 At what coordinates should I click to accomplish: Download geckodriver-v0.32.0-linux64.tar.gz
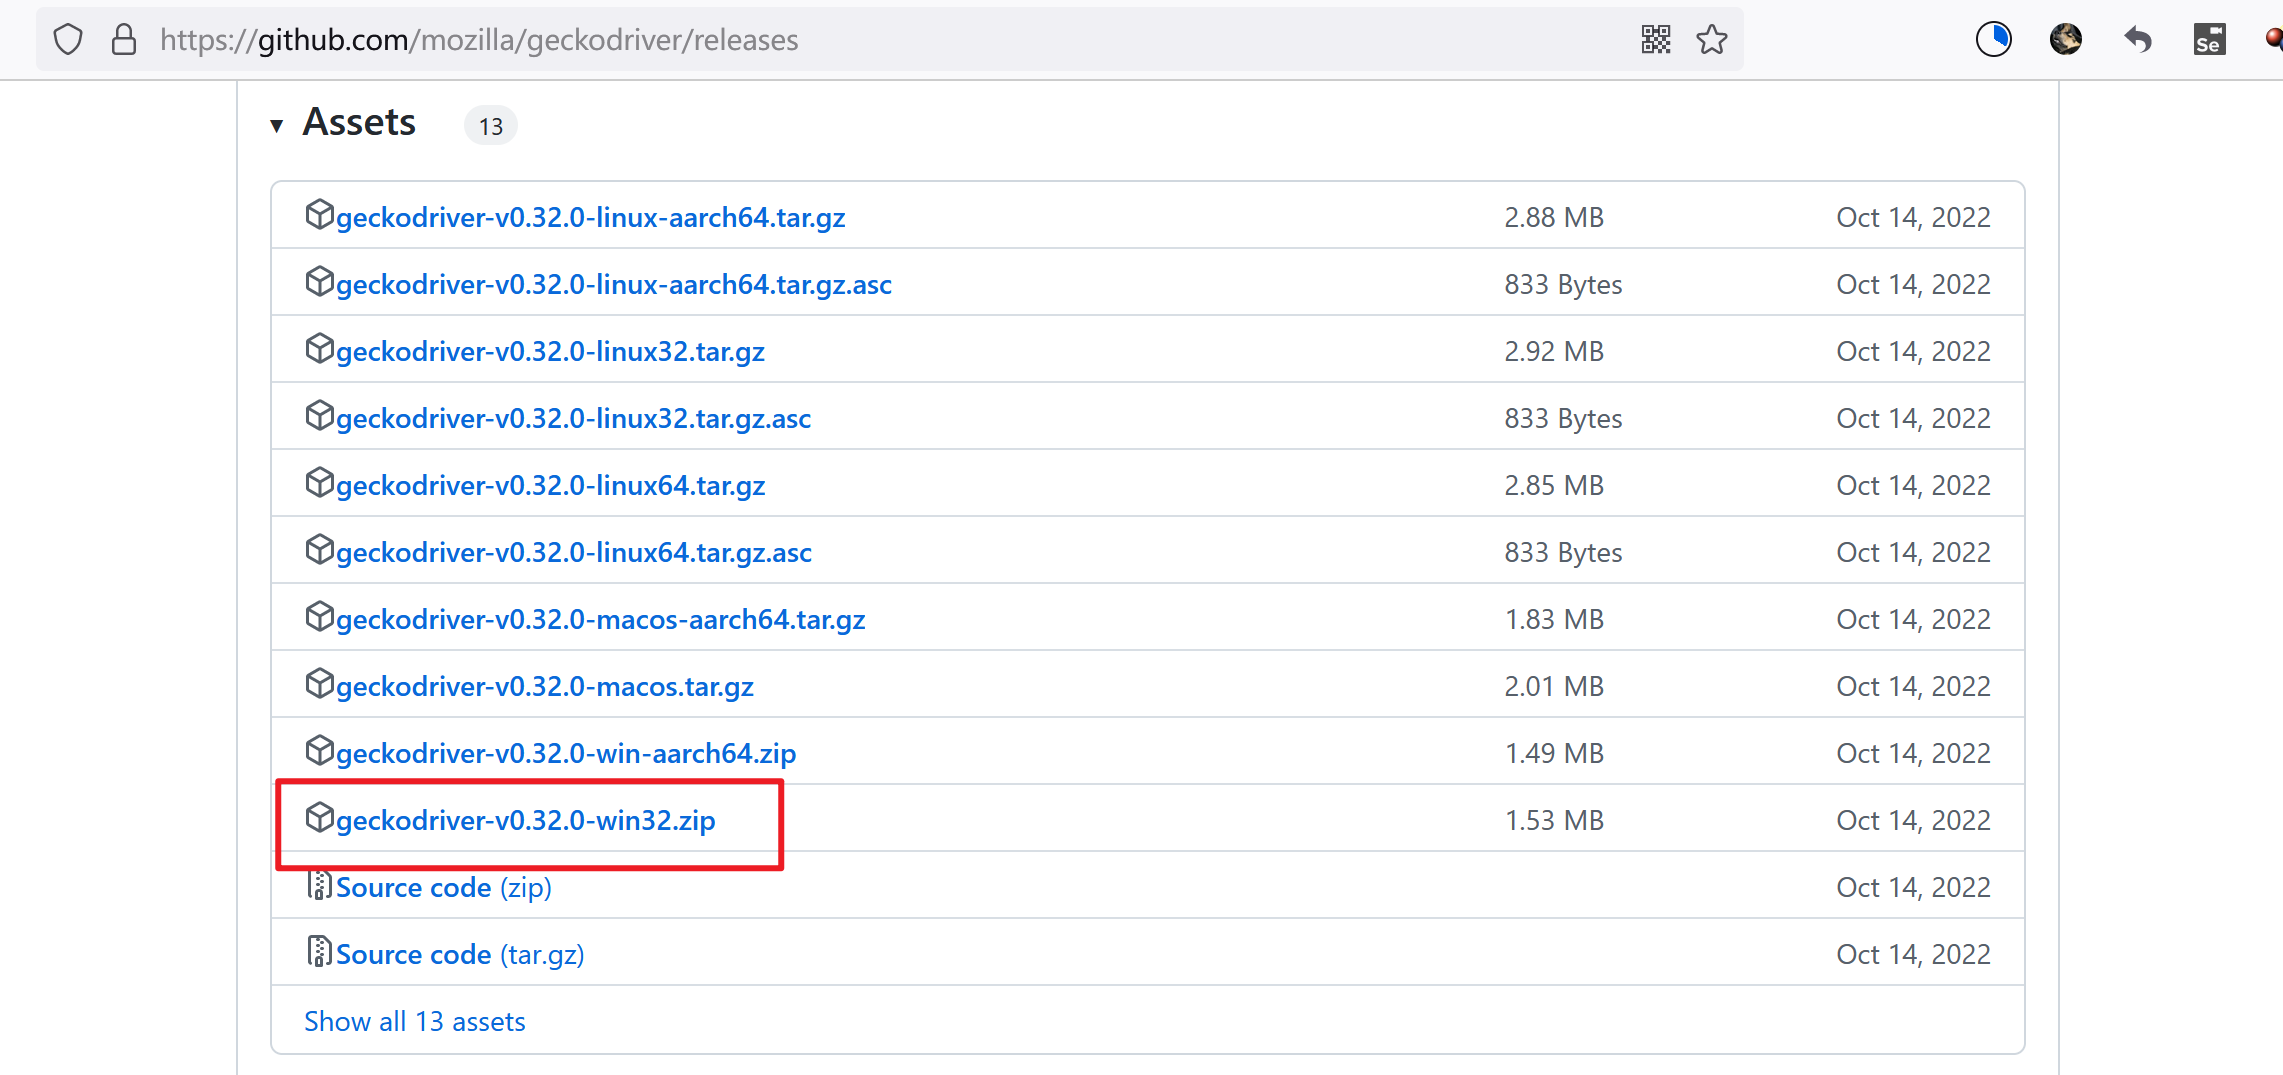click(x=550, y=485)
